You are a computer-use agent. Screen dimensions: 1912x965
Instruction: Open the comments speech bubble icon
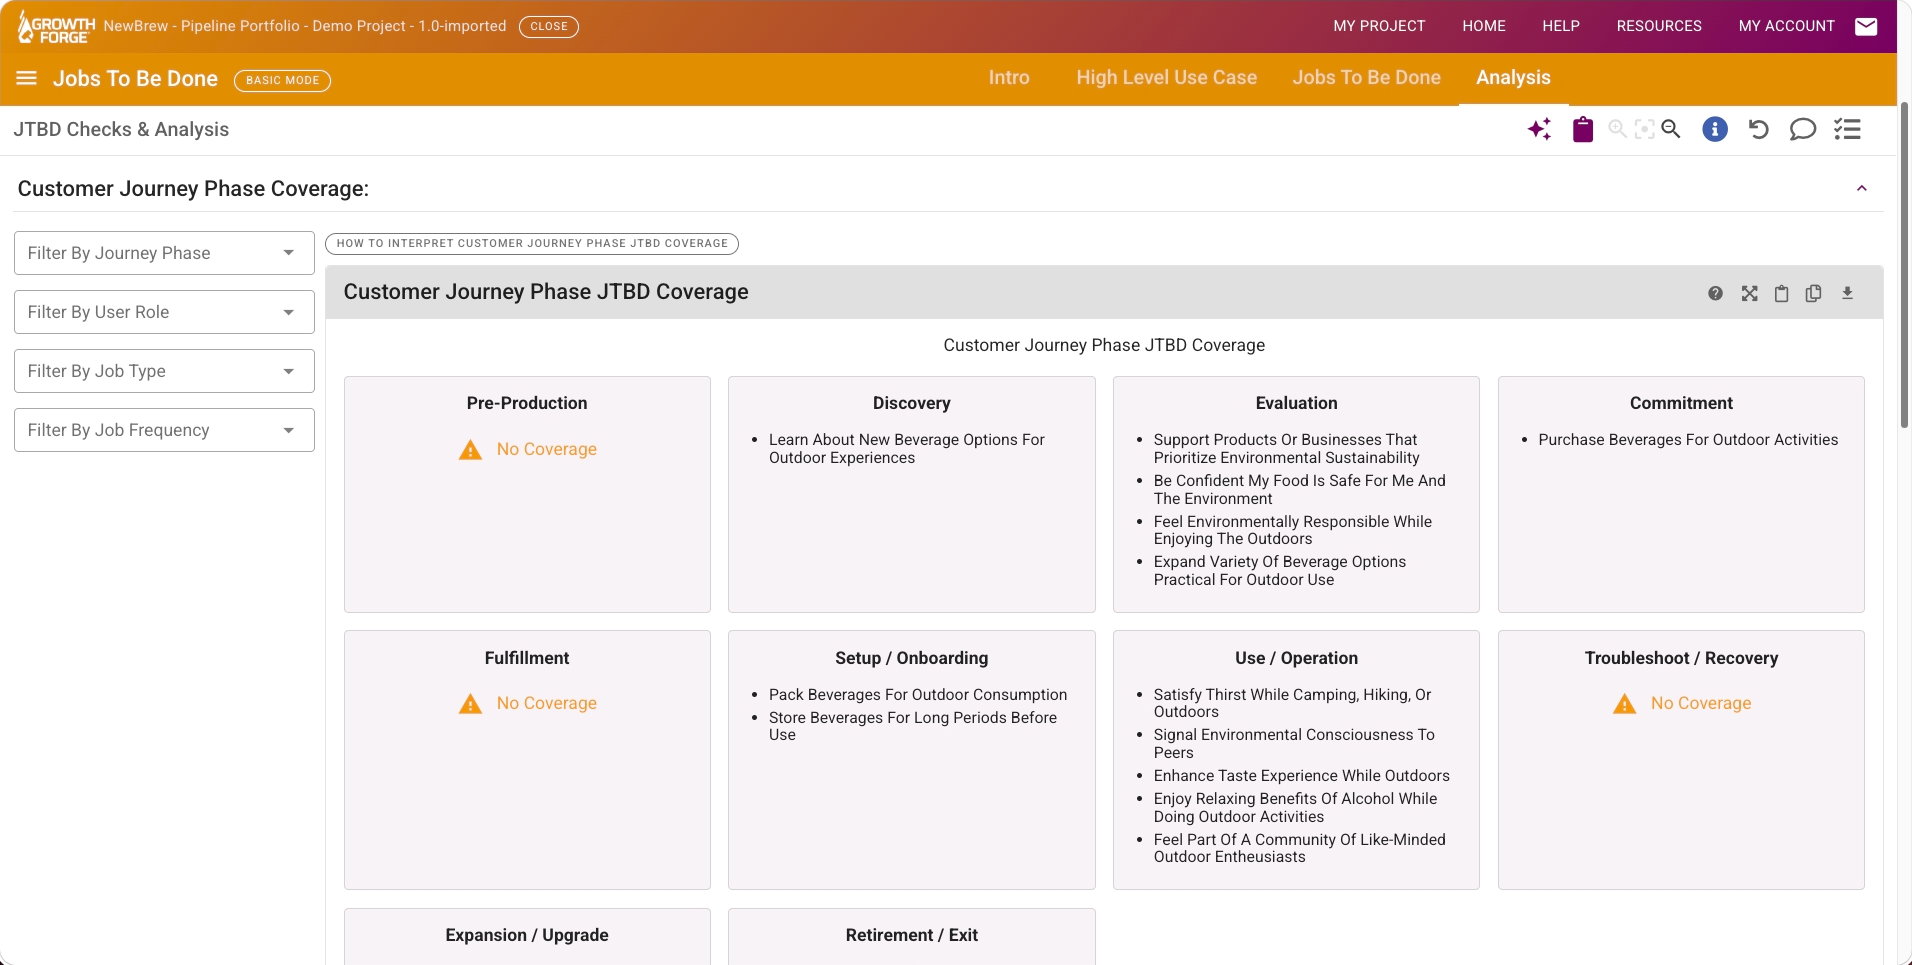(x=1802, y=129)
